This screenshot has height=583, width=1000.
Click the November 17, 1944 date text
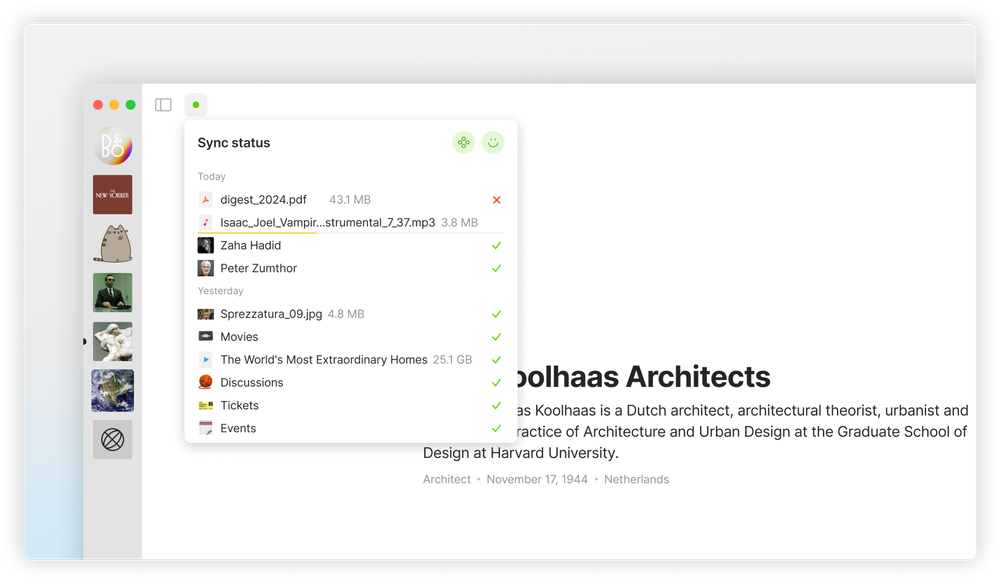click(537, 480)
